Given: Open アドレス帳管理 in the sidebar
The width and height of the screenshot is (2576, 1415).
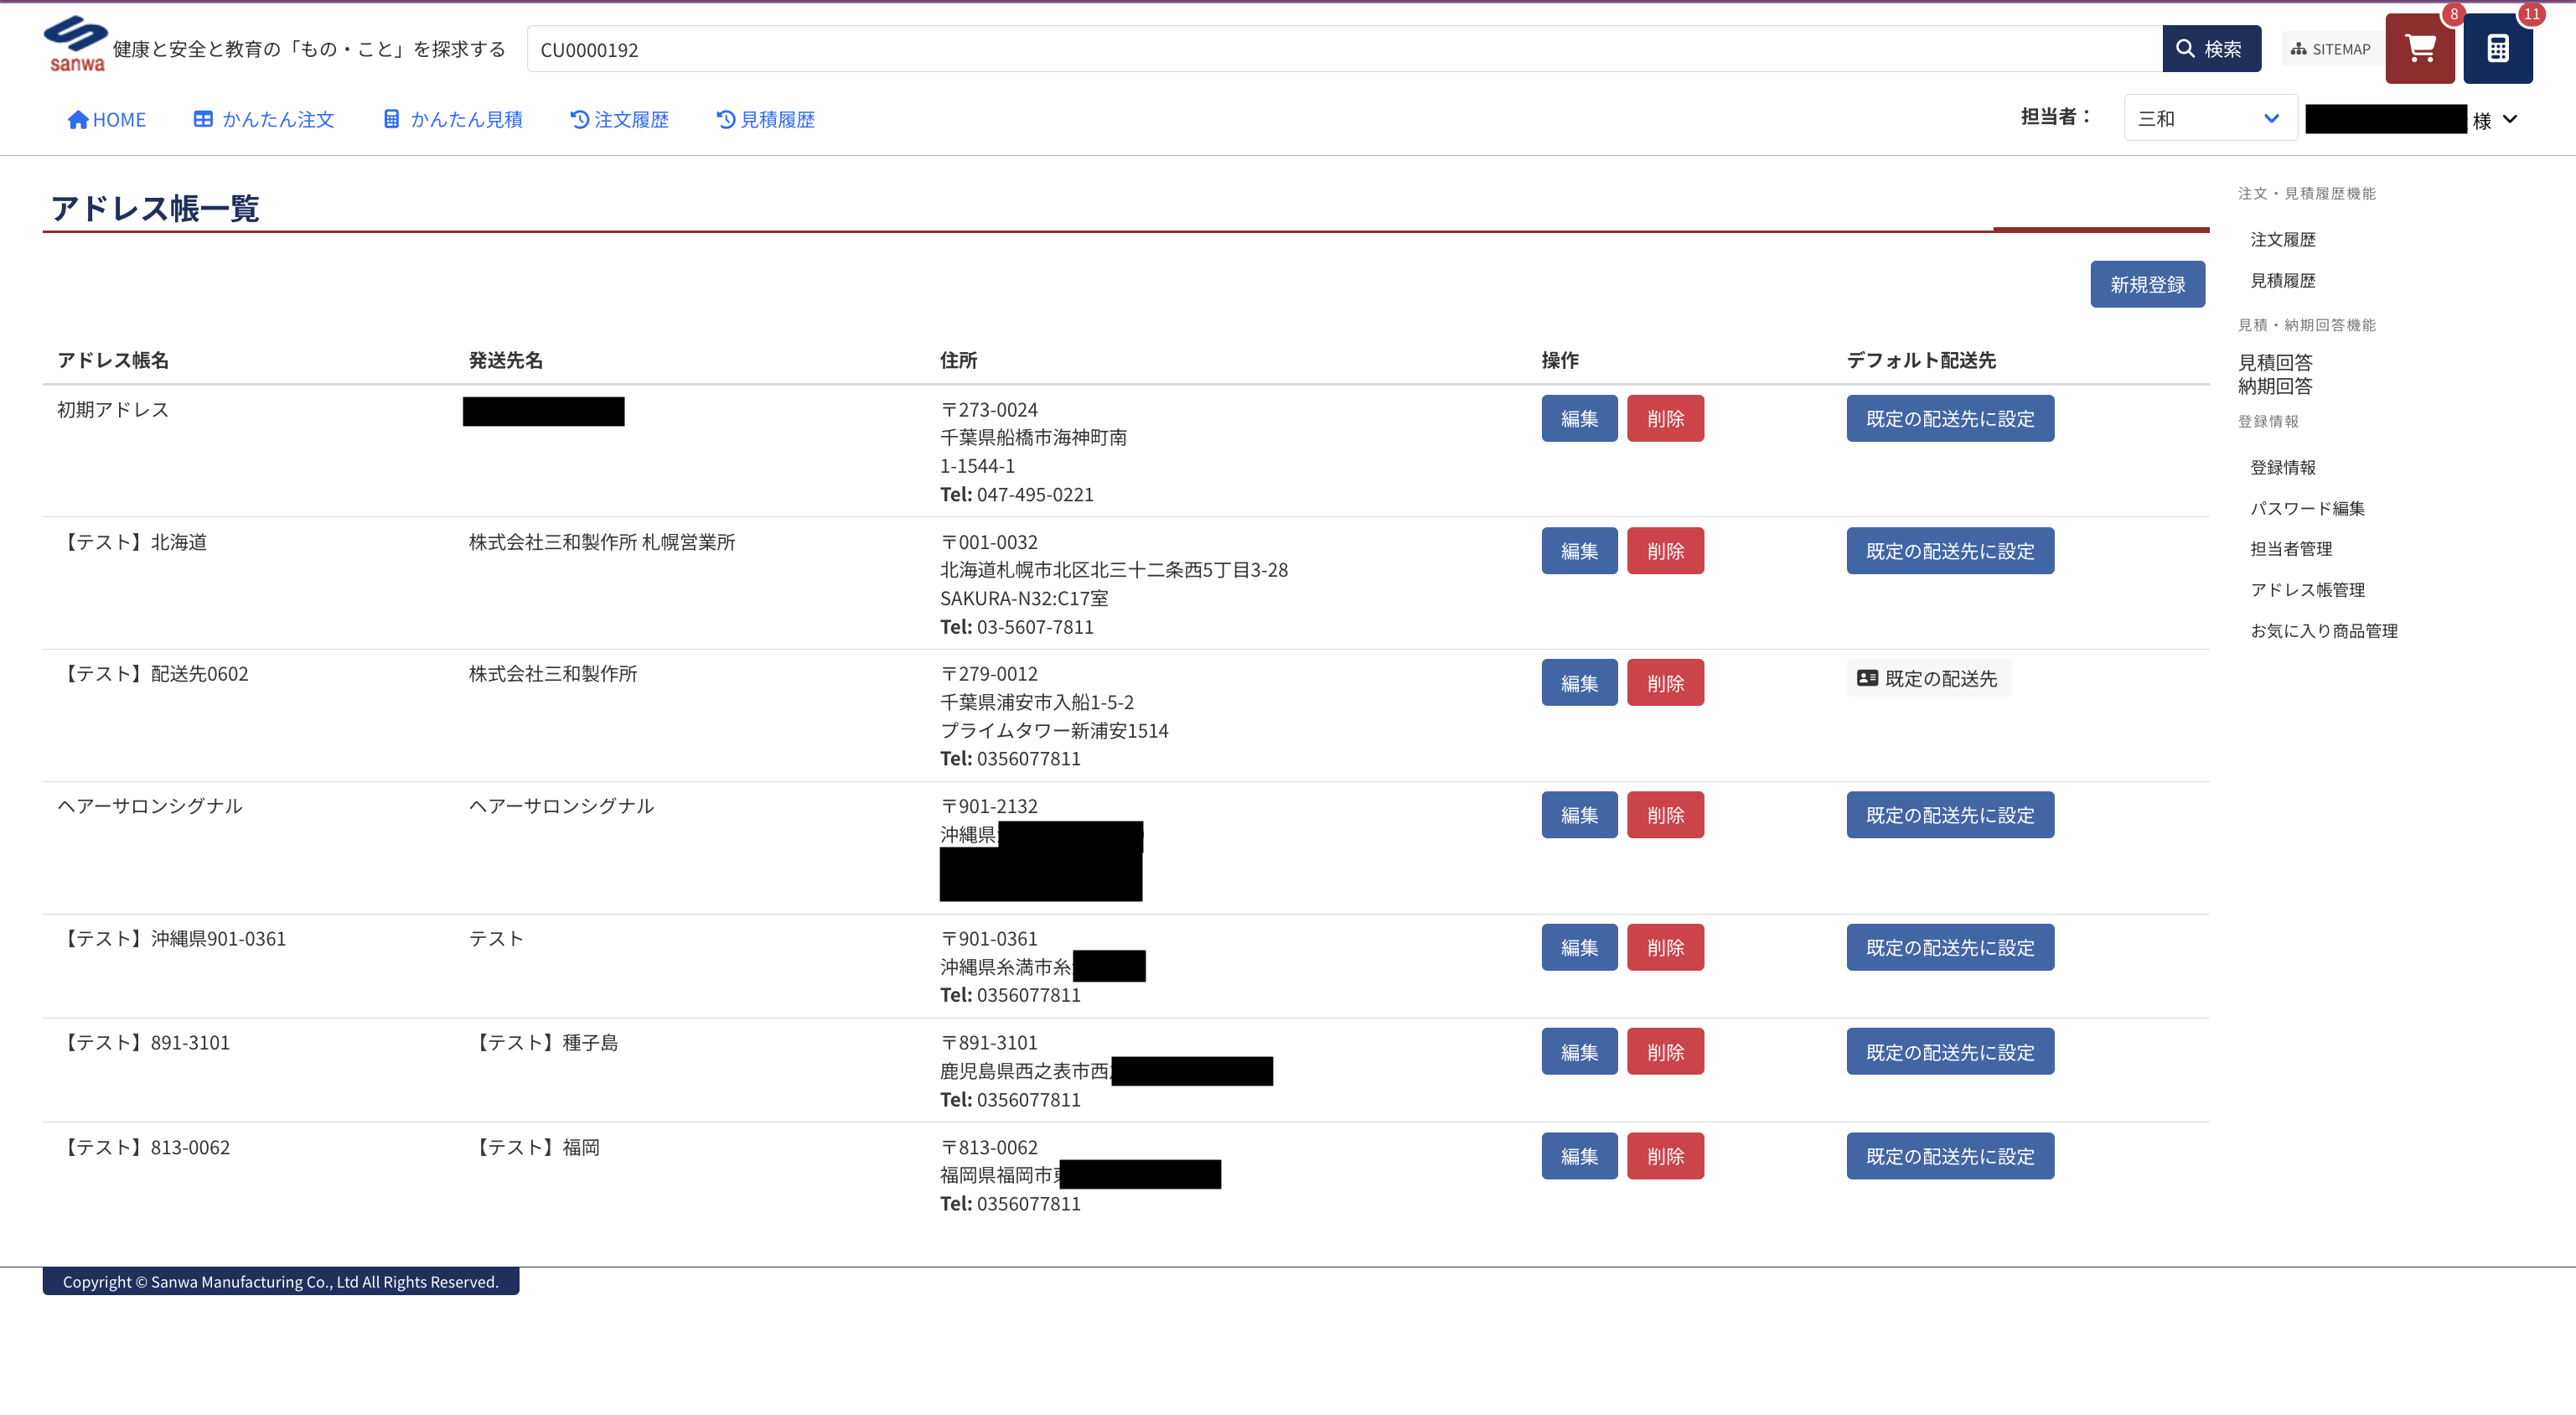Looking at the screenshot, I should click(x=2307, y=590).
